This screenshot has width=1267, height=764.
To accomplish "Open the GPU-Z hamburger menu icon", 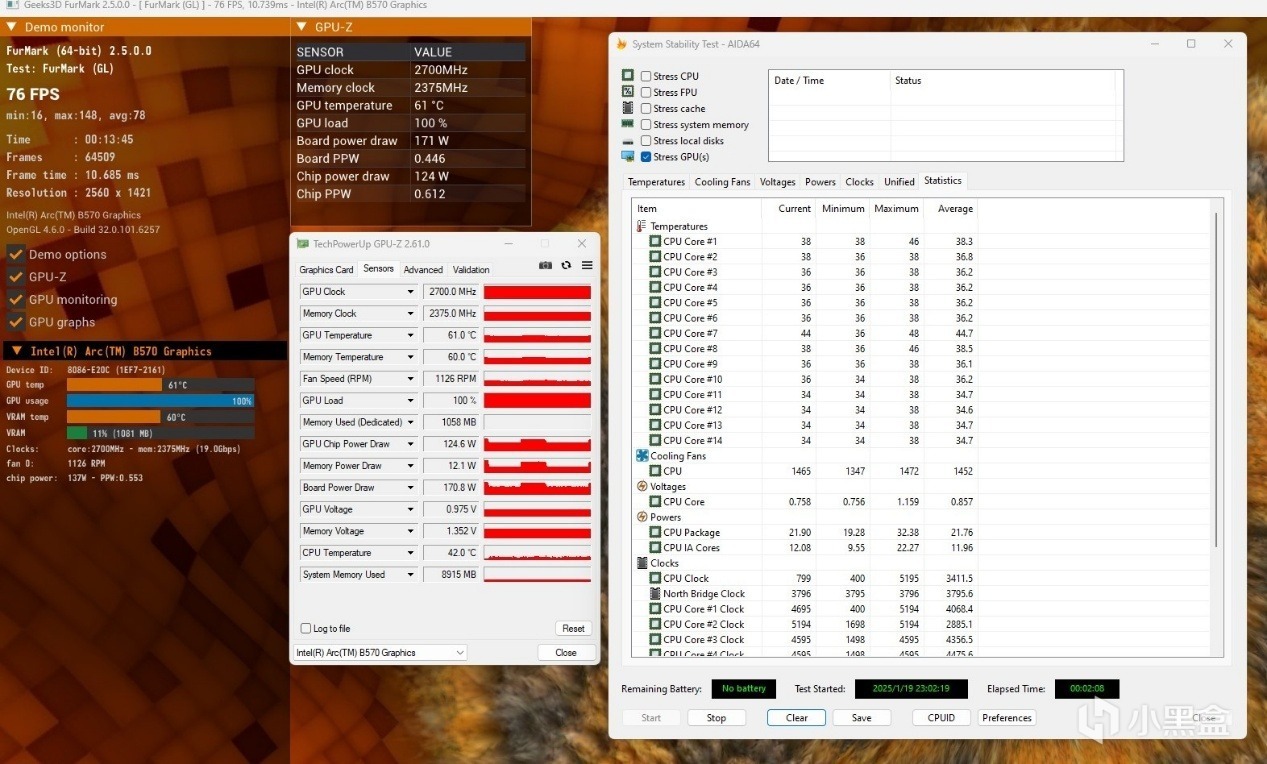I will [x=587, y=266].
